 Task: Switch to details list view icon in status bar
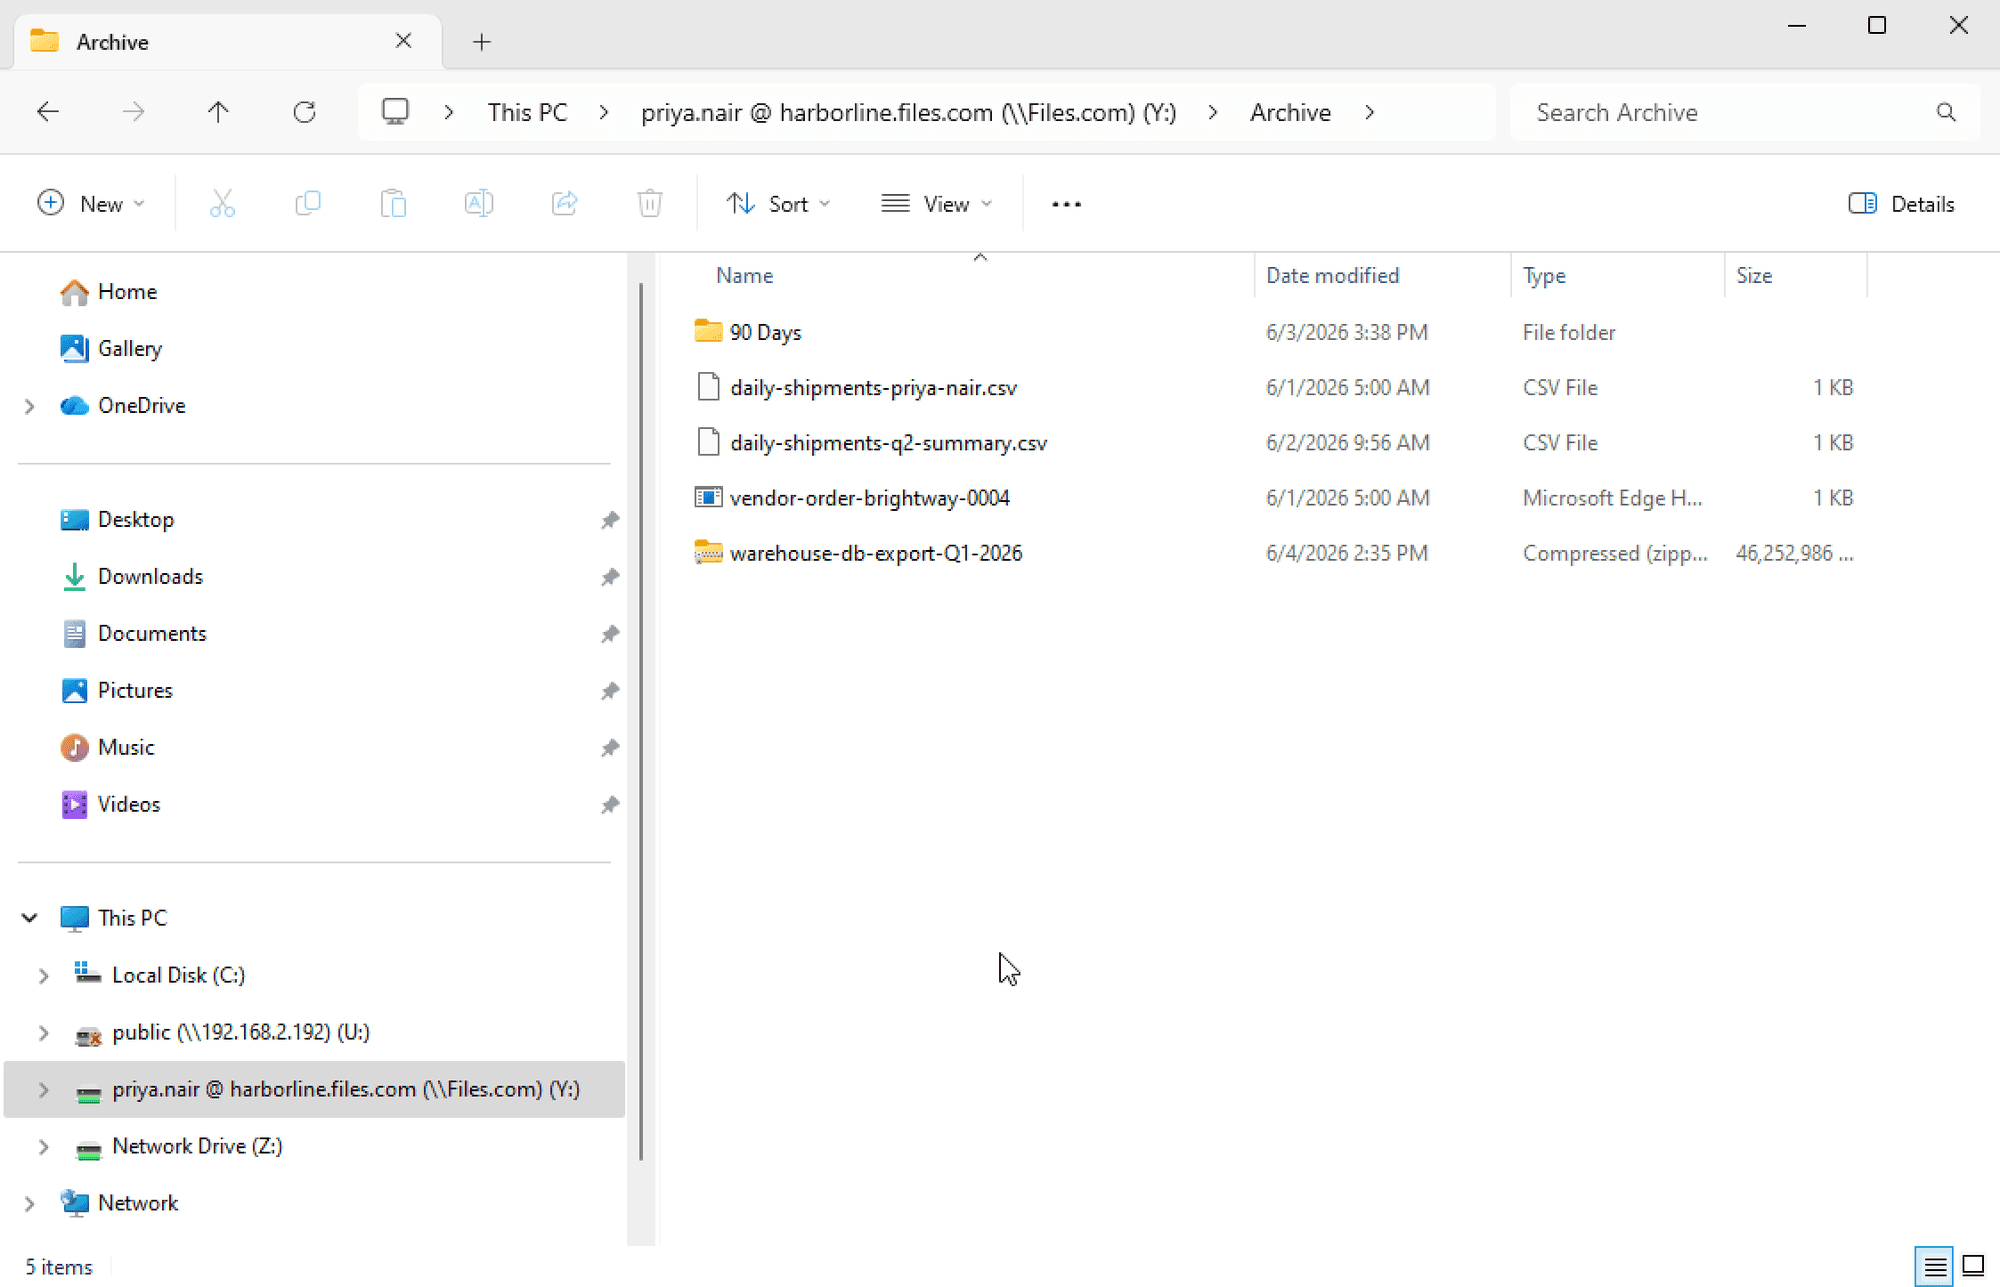(x=1935, y=1266)
